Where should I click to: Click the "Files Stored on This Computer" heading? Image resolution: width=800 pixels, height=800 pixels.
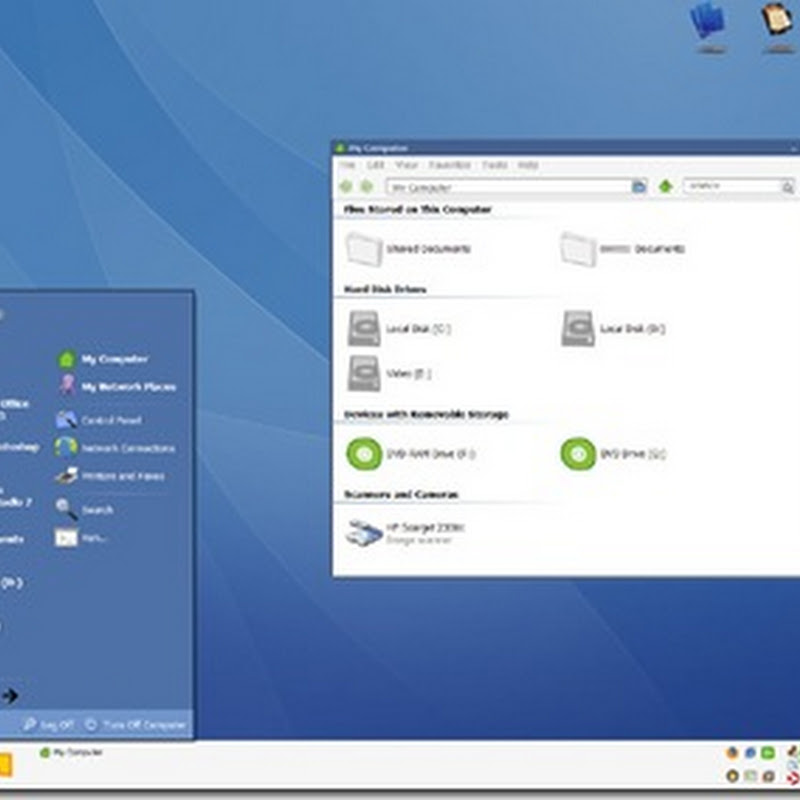pyautogui.click(x=417, y=209)
